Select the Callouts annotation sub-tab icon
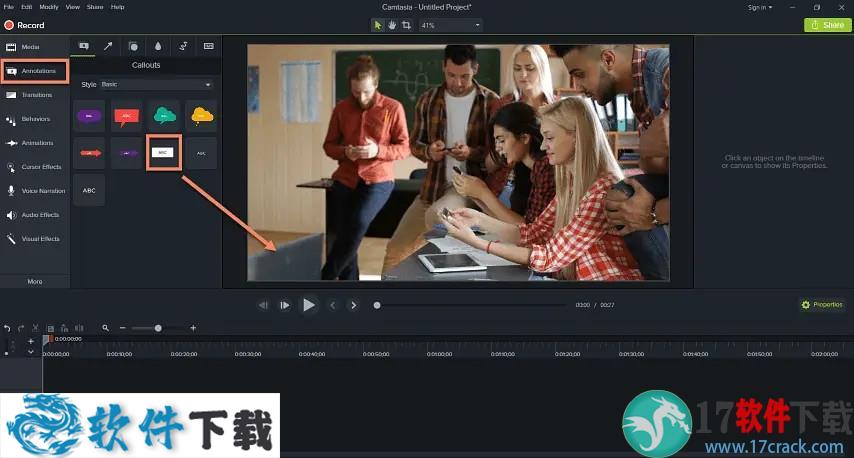Screen dimensions: 854x458 [x=84, y=46]
